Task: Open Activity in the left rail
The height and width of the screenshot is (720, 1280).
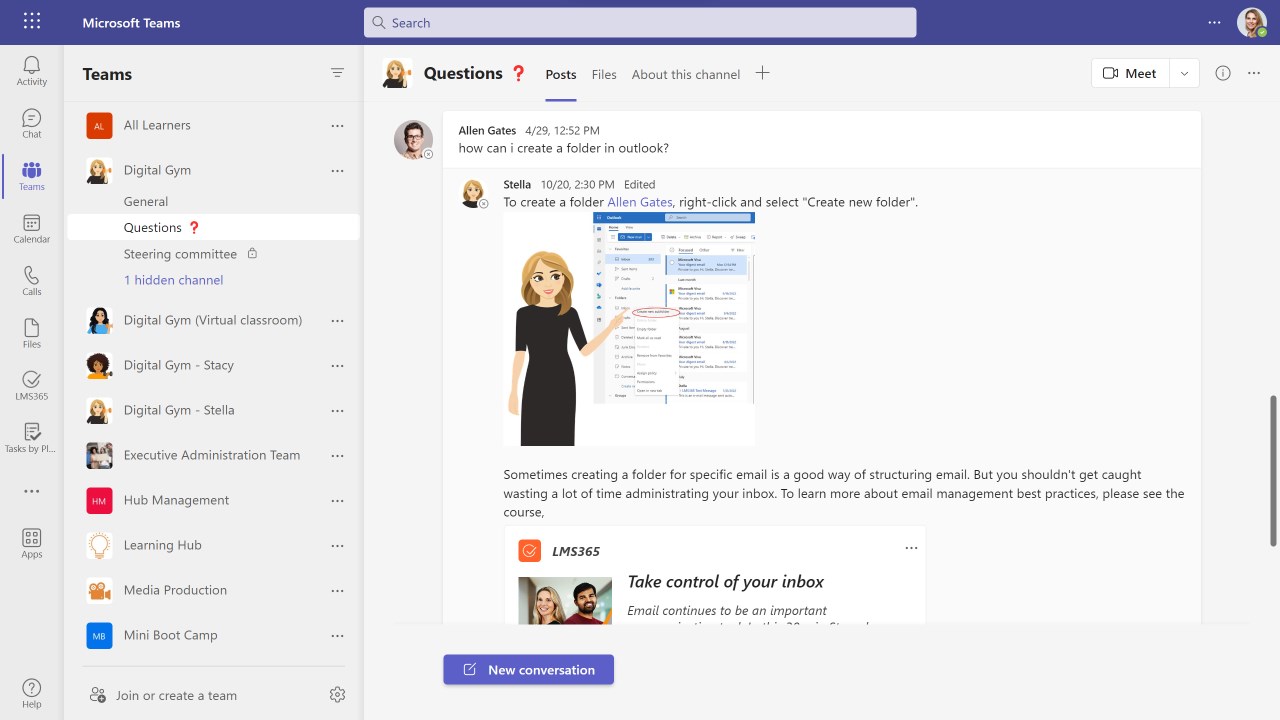Action: click(32, 71)
